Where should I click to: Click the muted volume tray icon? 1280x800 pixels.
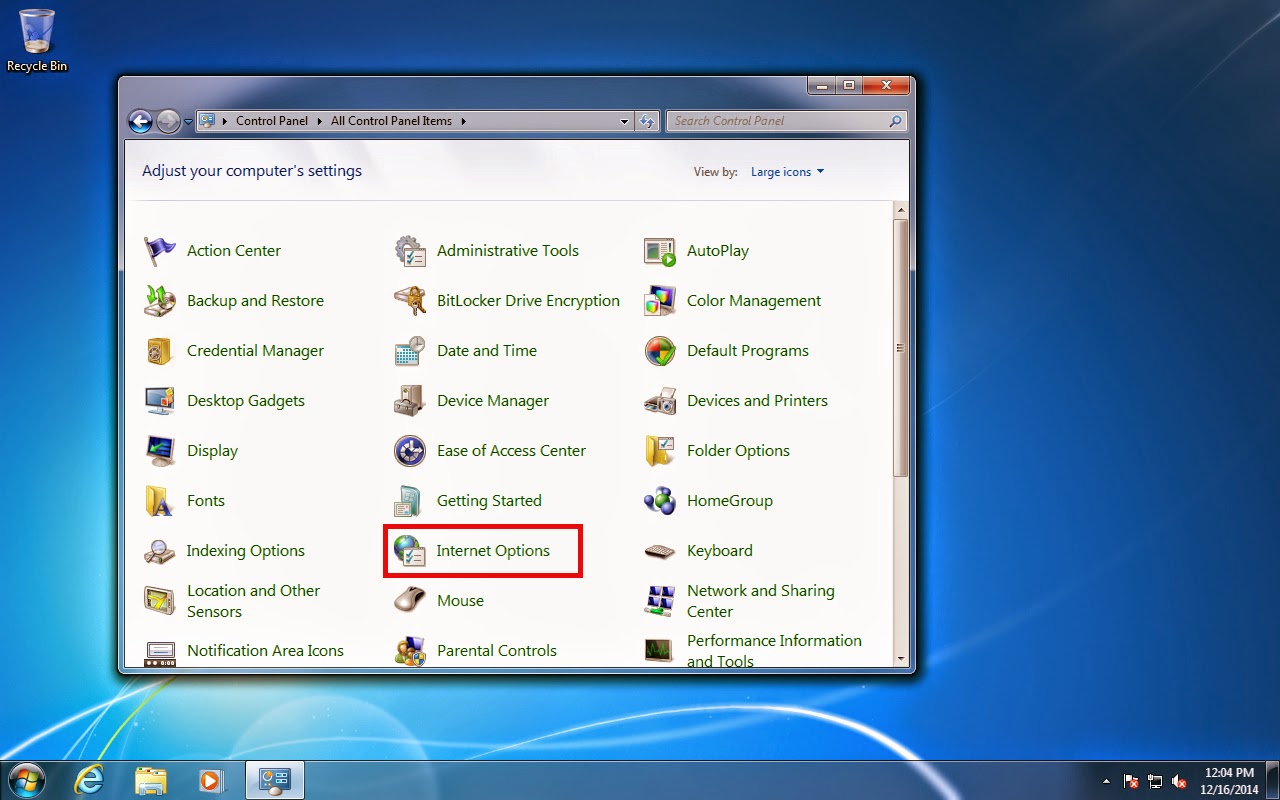[x=1180, y=781]
